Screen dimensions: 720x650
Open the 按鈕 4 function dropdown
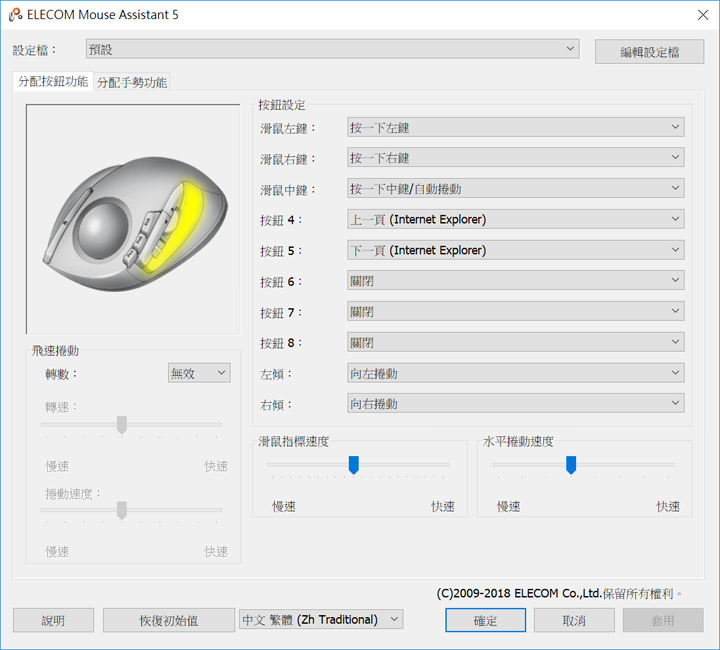[516, 219]
